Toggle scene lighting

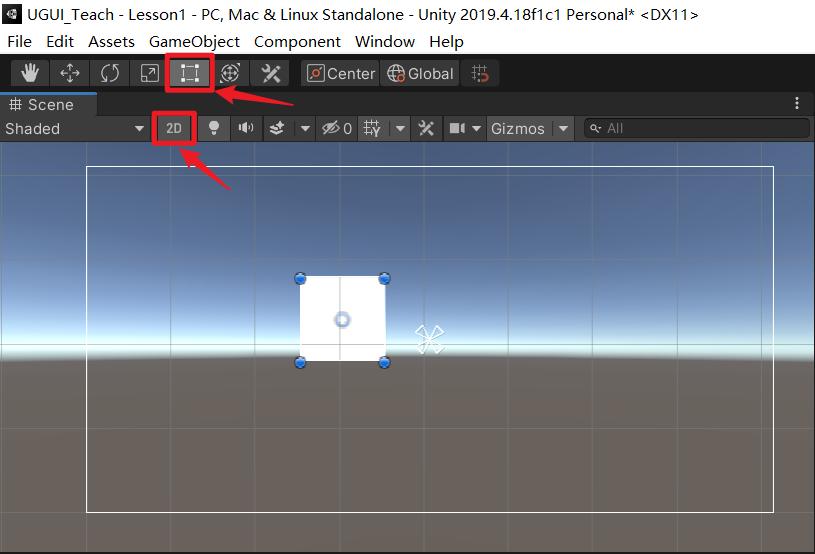214,128
